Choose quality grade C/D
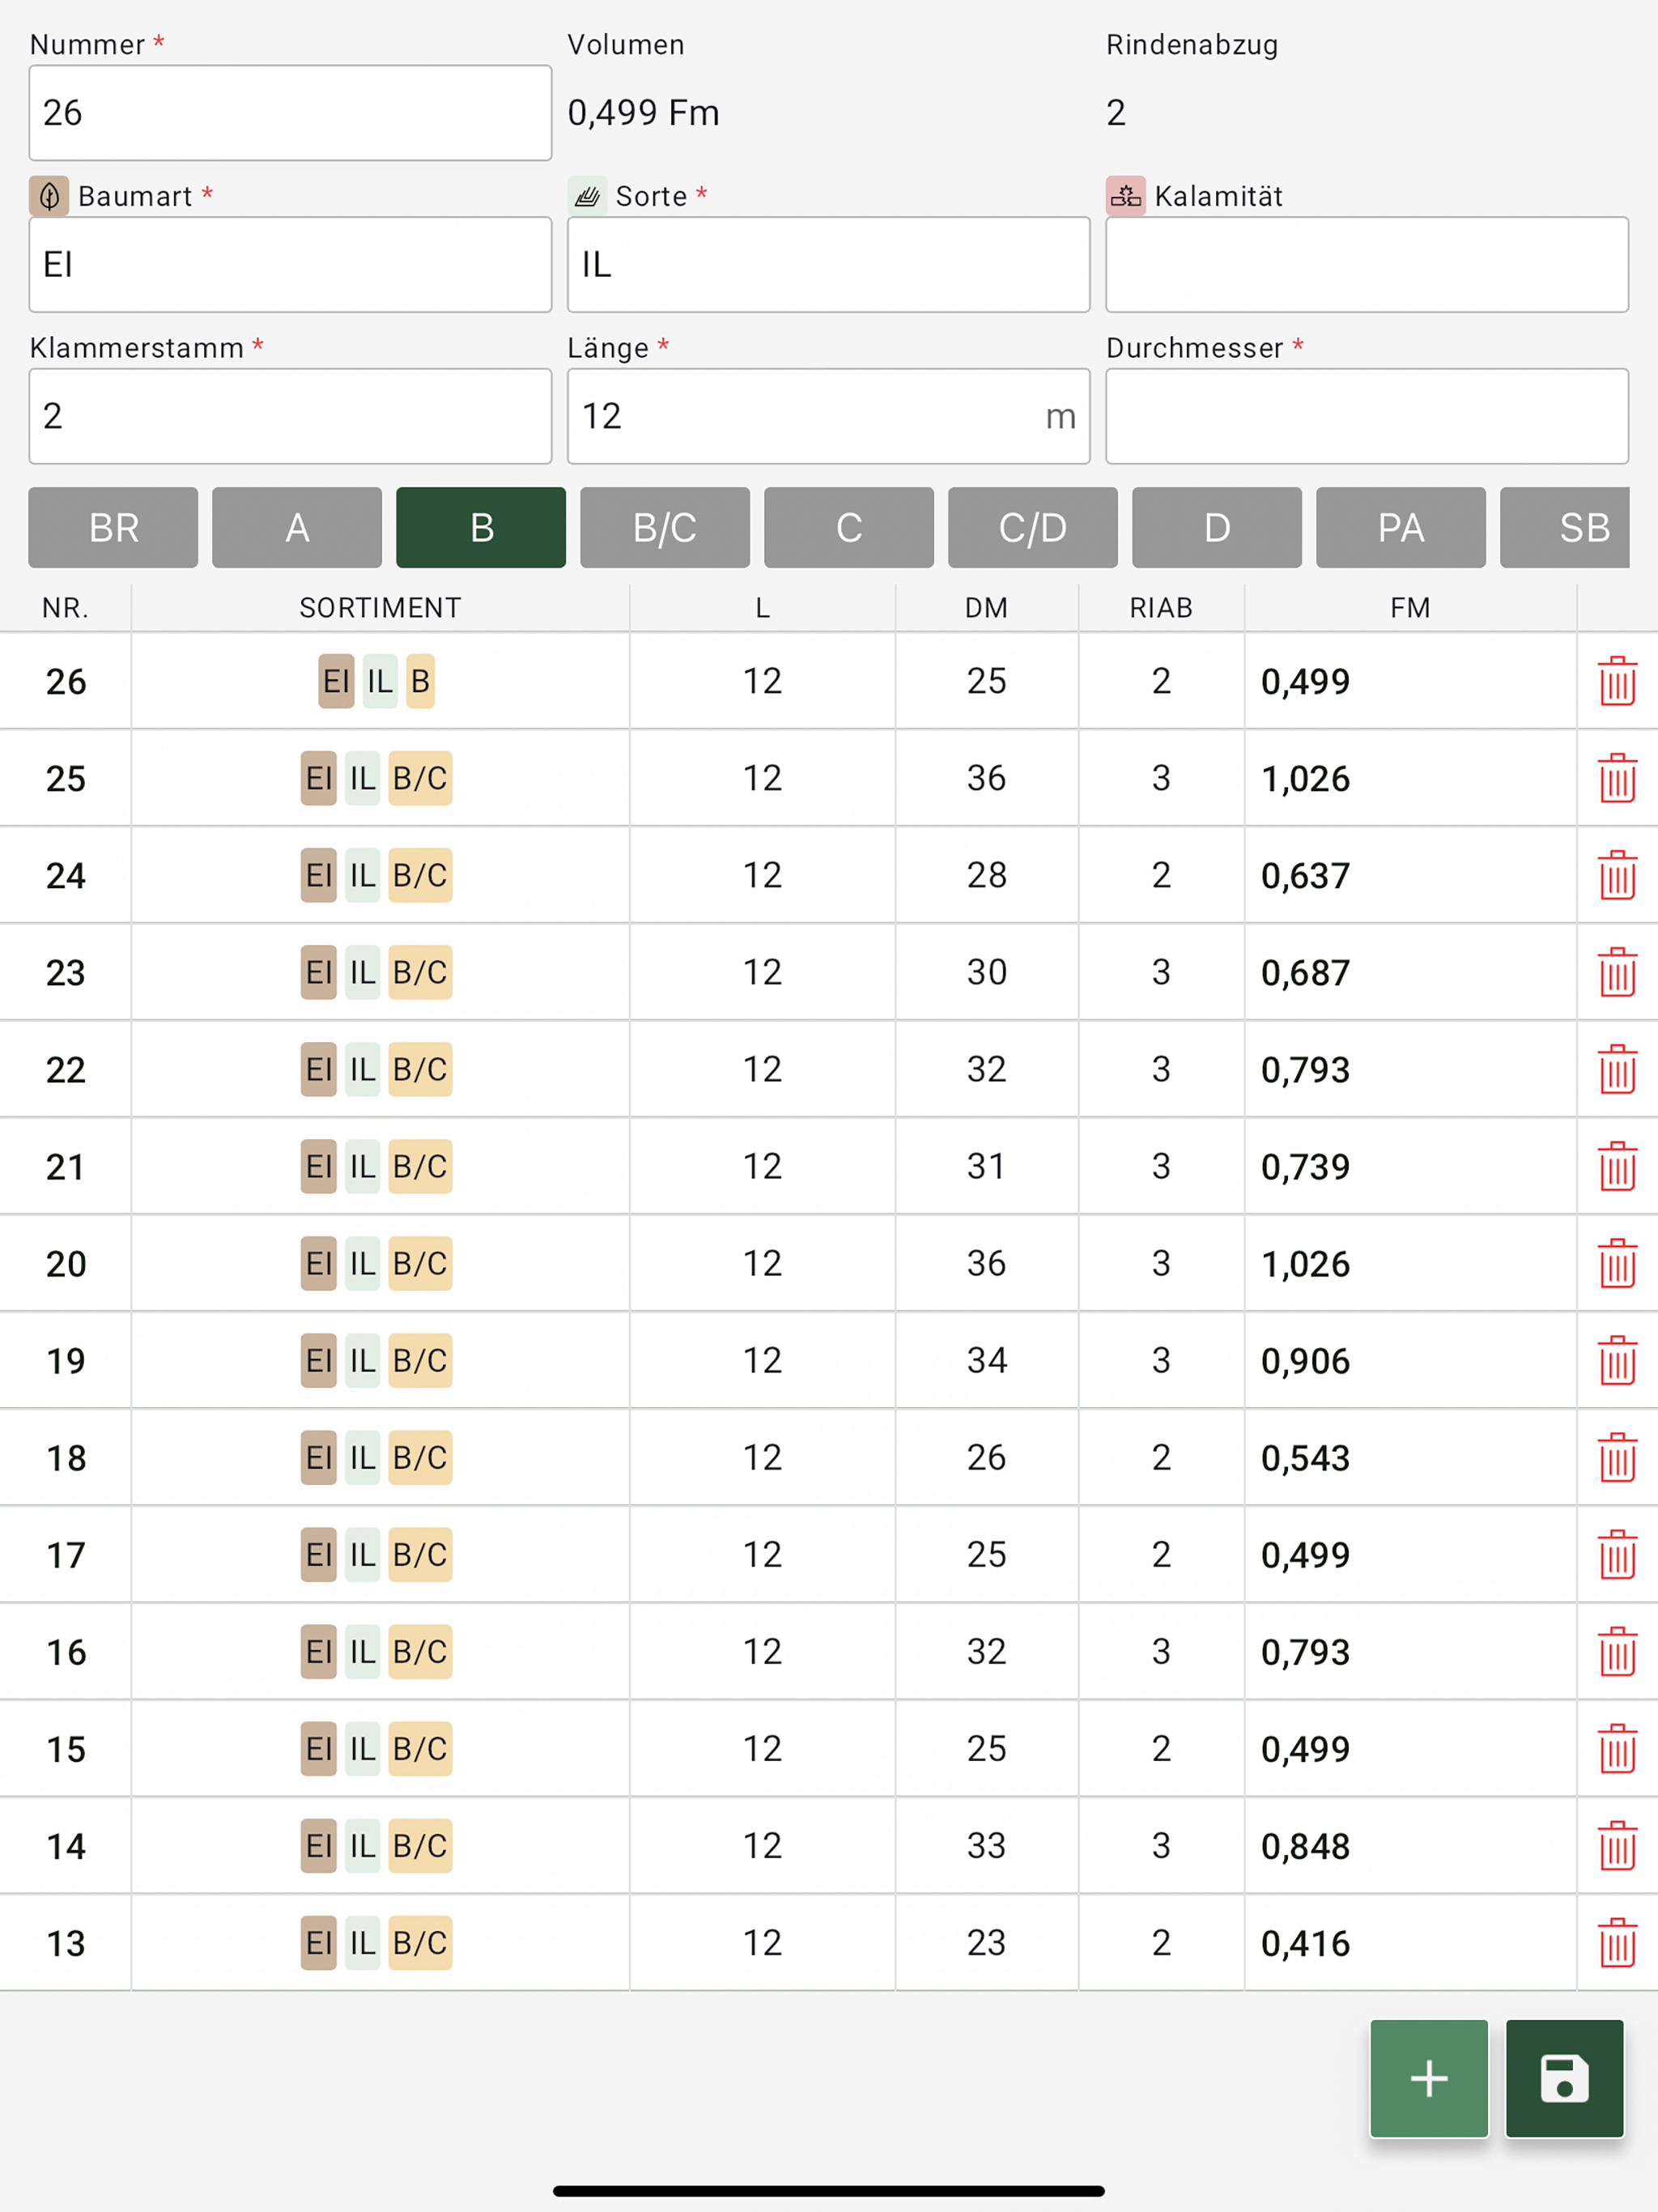Screen dimensions: 1658x2212 (x=1033, y=527)
